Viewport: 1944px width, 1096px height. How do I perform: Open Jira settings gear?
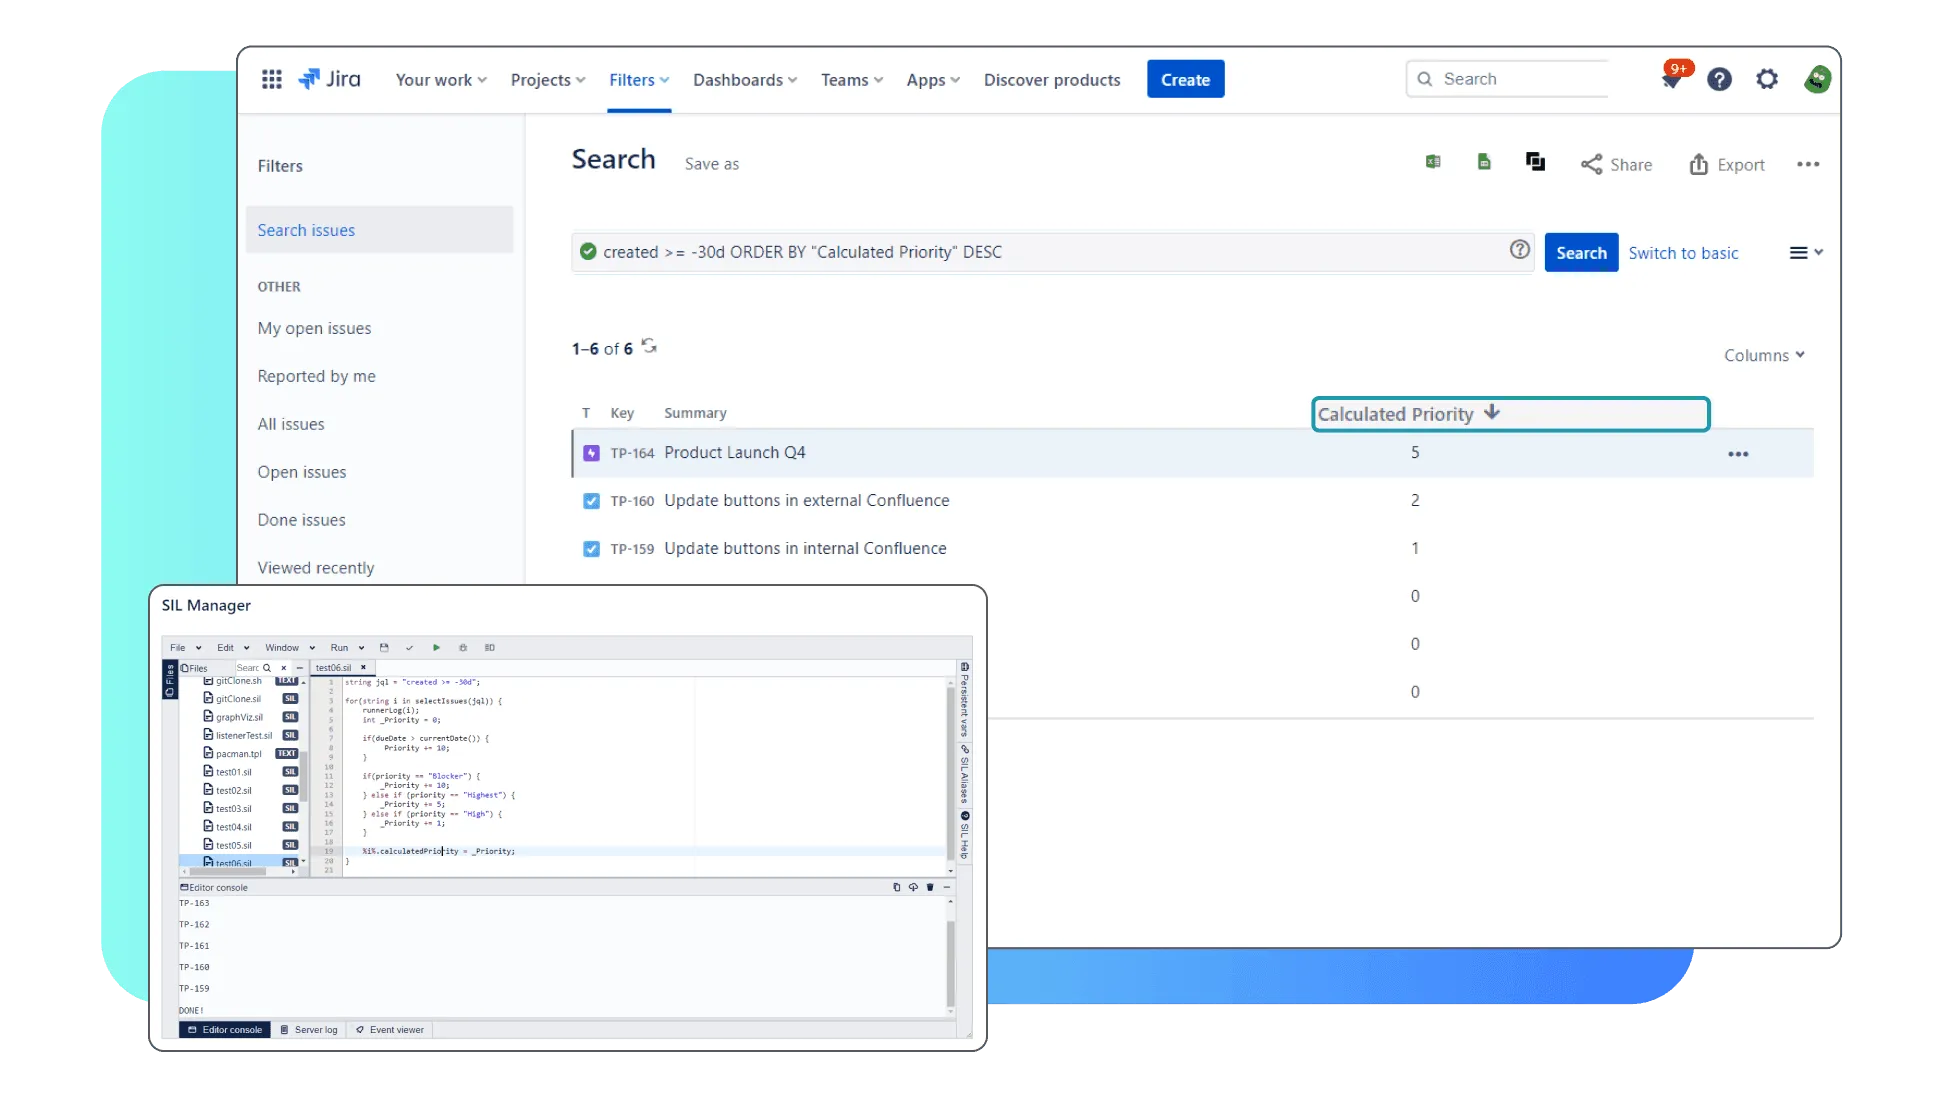(1767, 79)
